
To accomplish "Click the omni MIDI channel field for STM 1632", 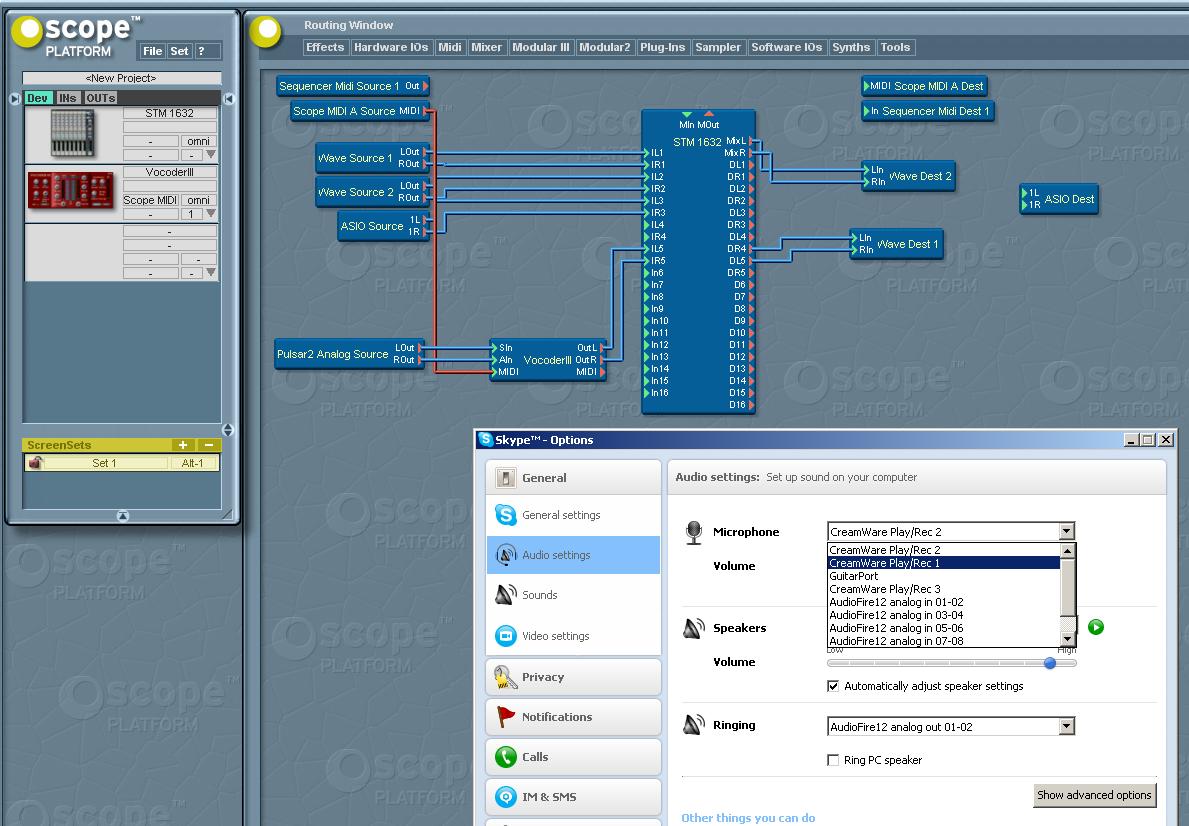I will pos(199,141).
